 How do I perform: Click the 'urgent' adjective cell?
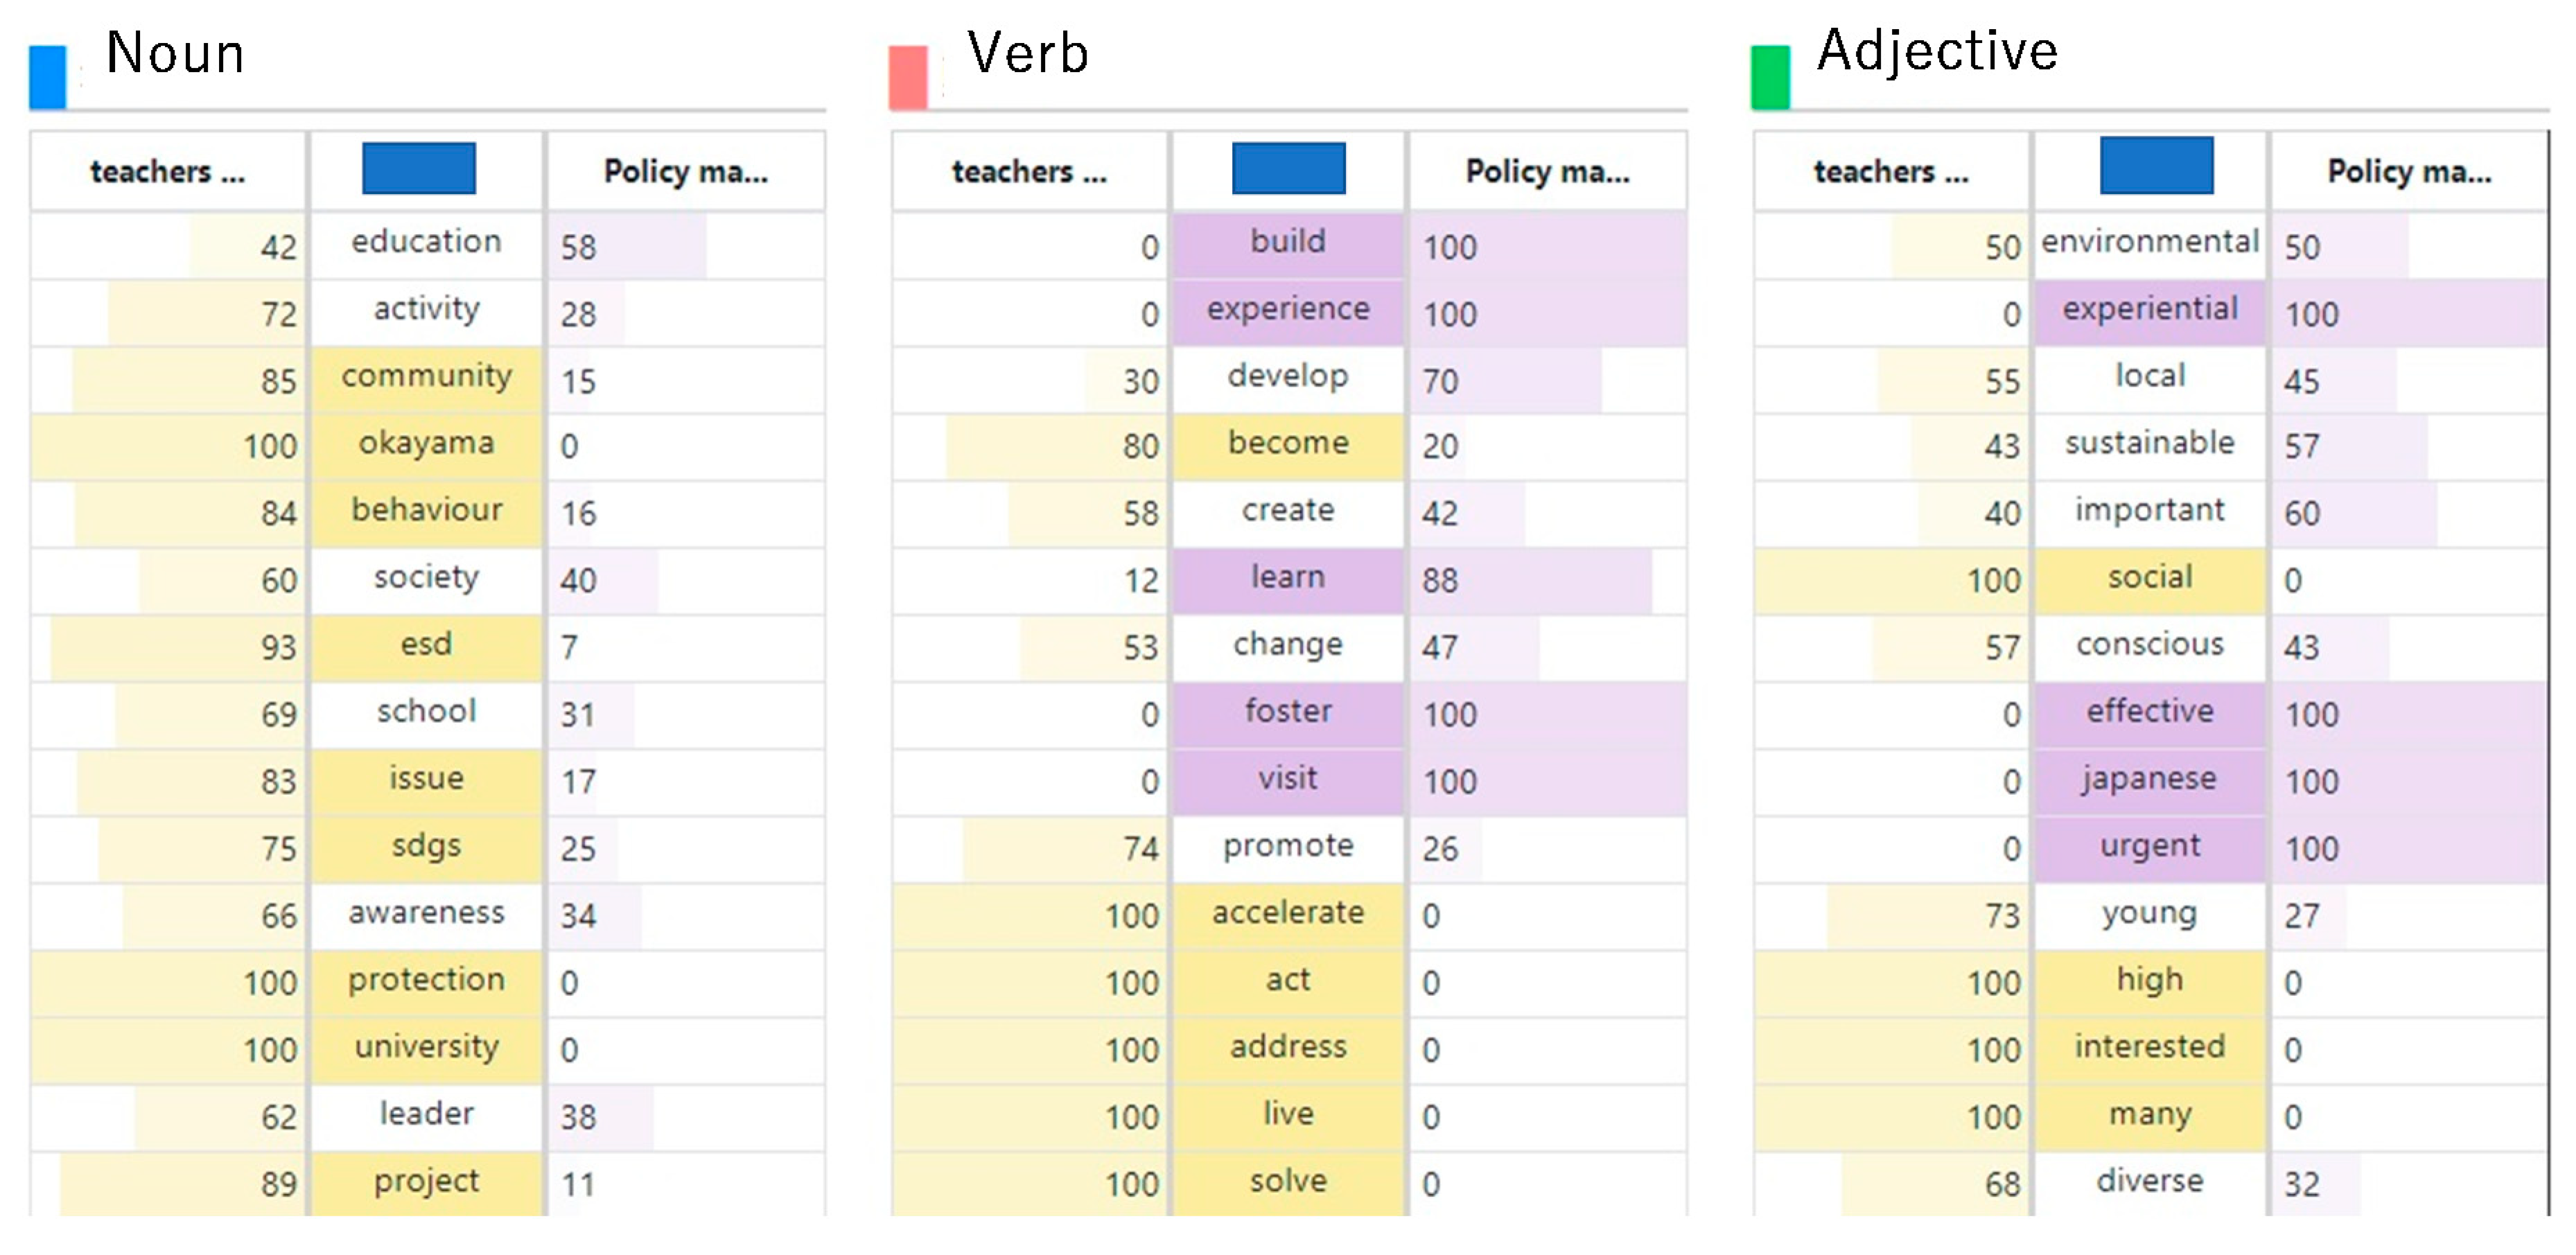tap(2150, 846)
